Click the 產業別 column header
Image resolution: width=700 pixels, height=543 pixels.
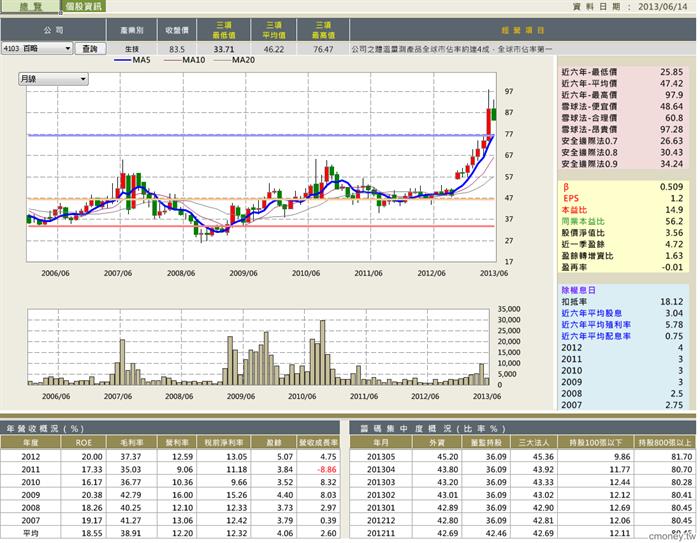(x=132, y=30)
